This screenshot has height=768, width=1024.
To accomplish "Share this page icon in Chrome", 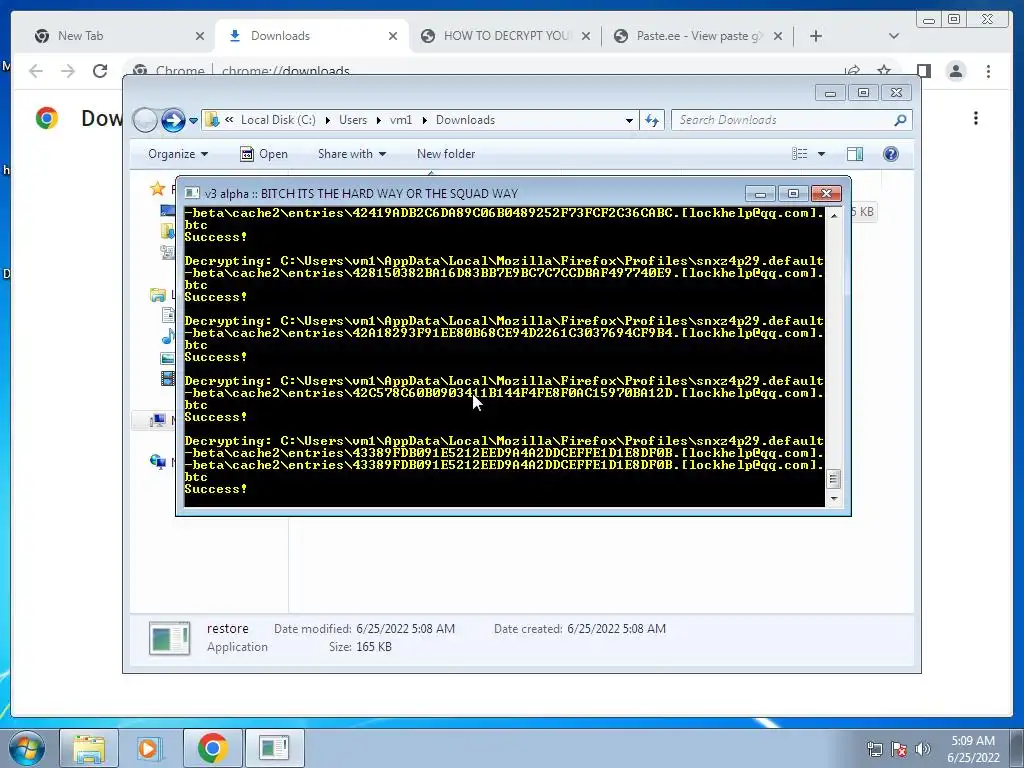I will [x=852, y=71].
